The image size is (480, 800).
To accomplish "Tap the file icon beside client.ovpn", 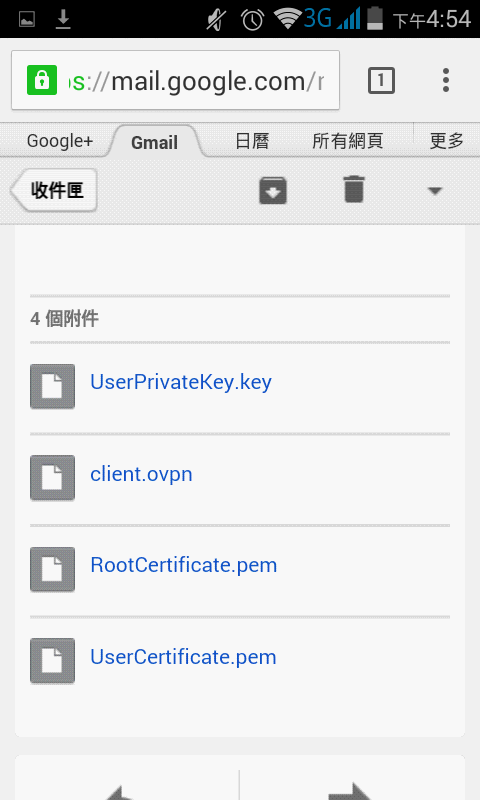I will tap(53, 478).
